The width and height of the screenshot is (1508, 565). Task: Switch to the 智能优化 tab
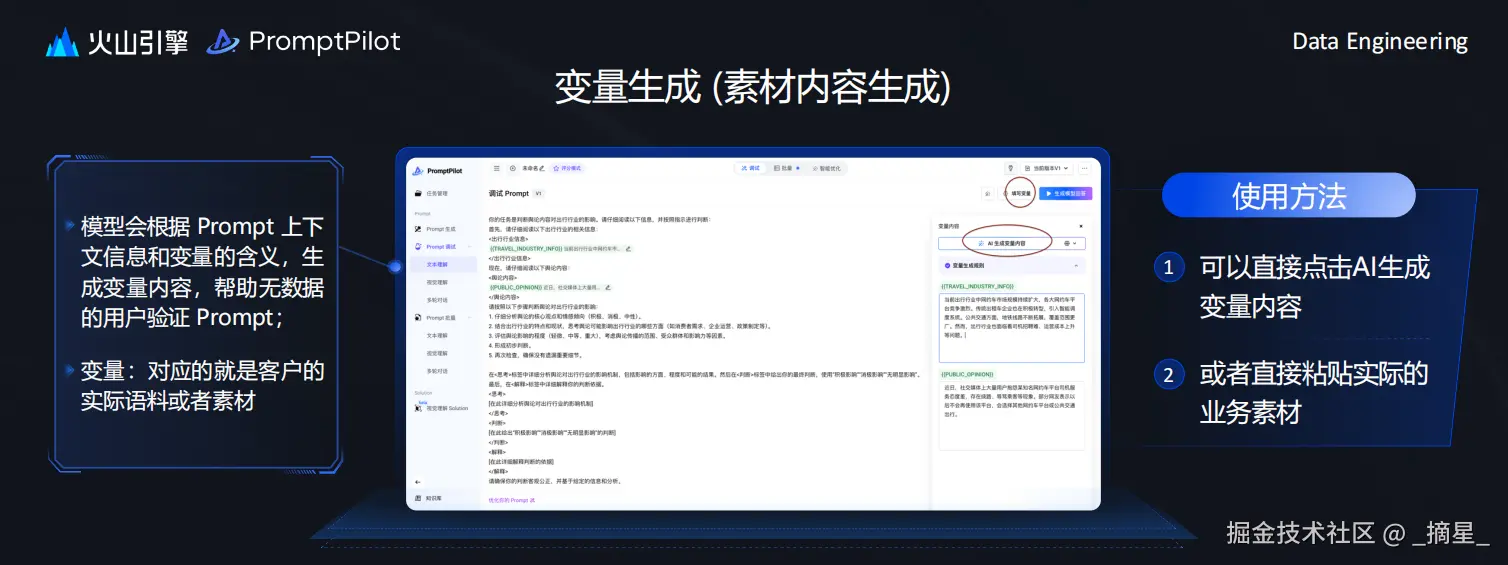[x=827, y=168]
